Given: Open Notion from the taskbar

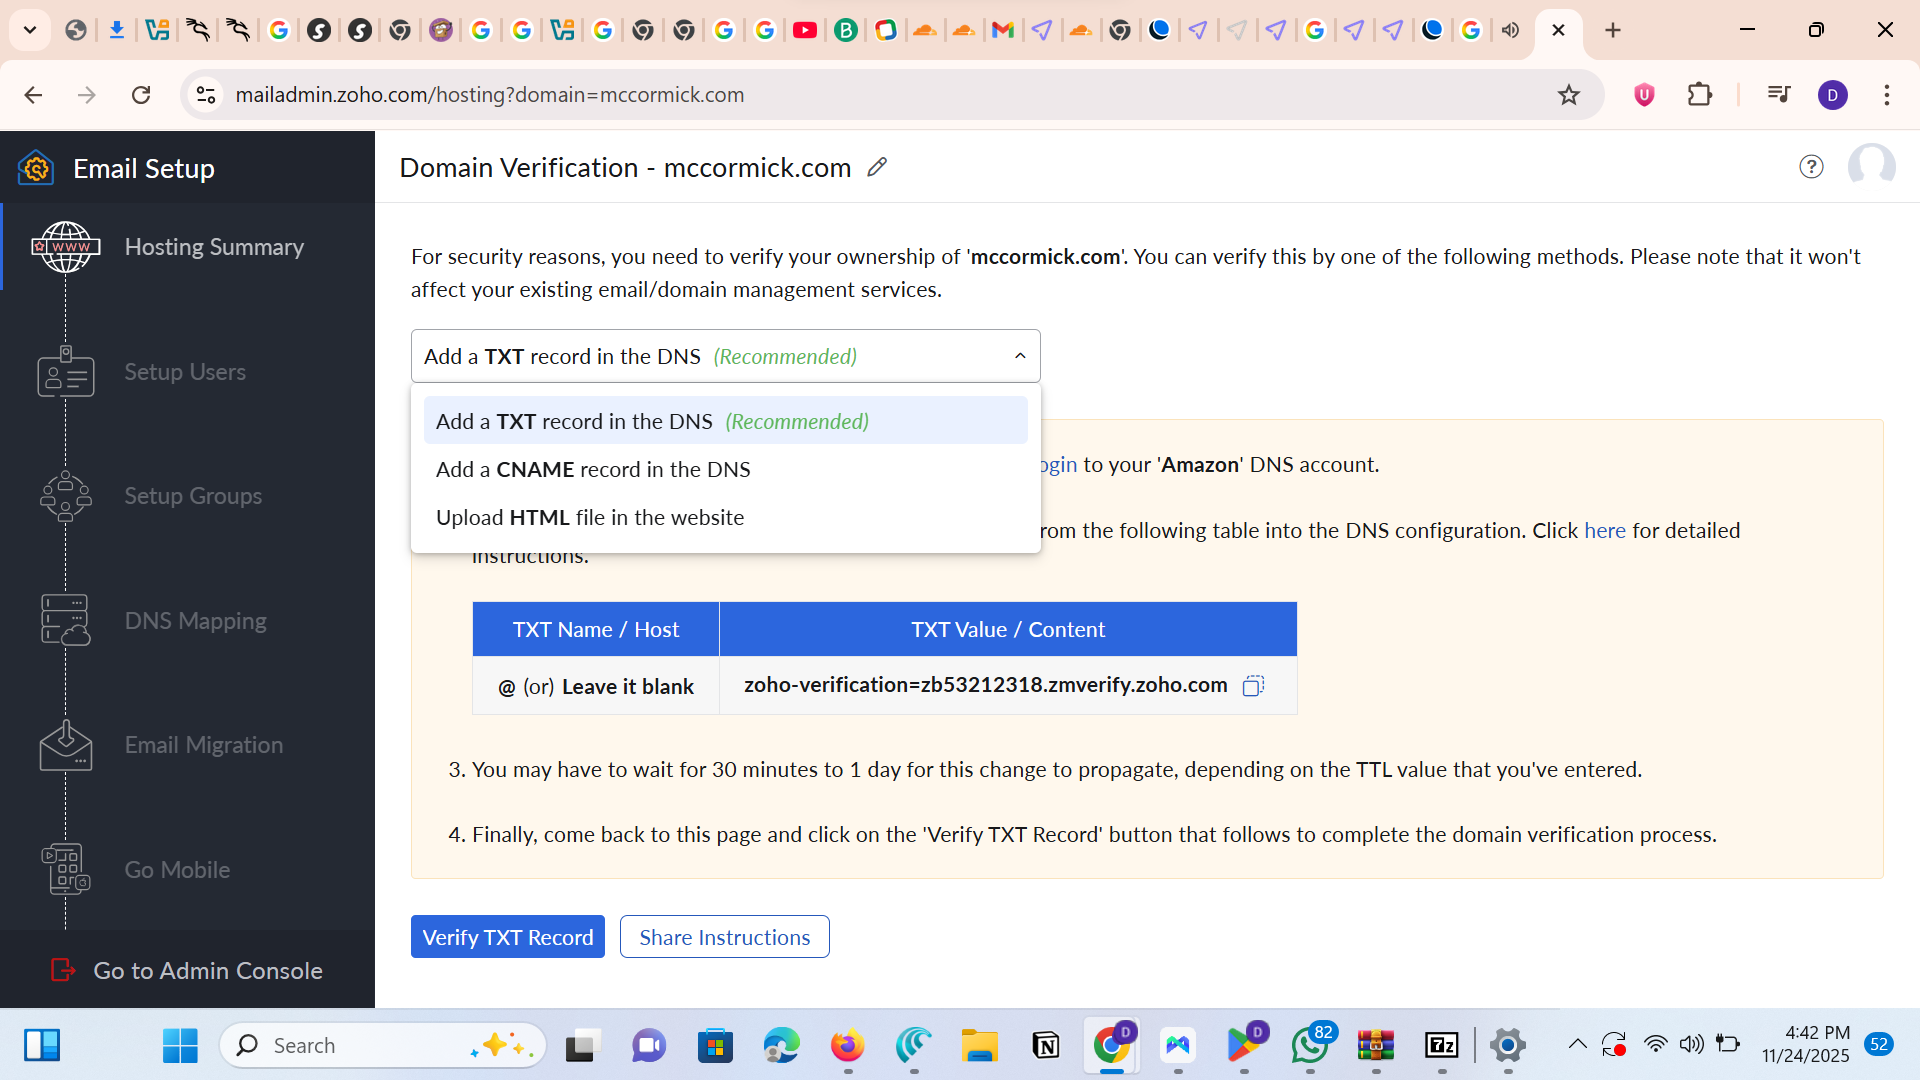Looking at the screenshot, I should click(x=1046, y=1046).
